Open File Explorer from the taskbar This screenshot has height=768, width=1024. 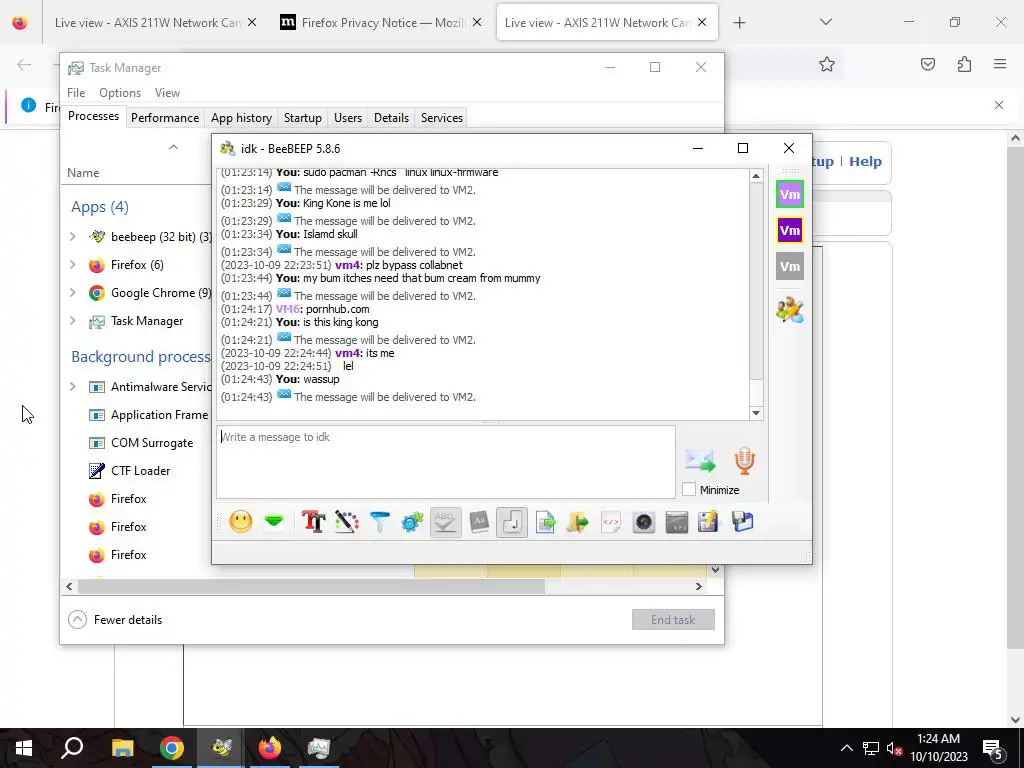pyautogui.click(x=122, y=748)
